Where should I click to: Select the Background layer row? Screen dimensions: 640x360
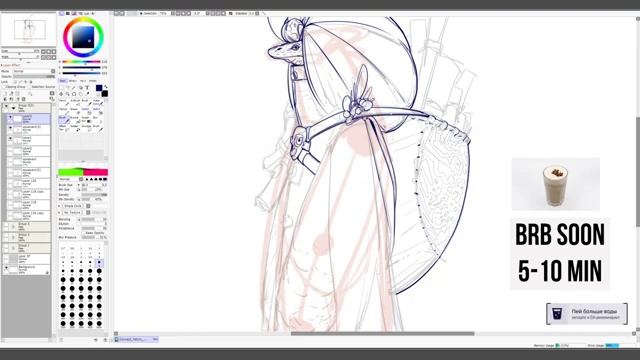click(x=27, y=269)
